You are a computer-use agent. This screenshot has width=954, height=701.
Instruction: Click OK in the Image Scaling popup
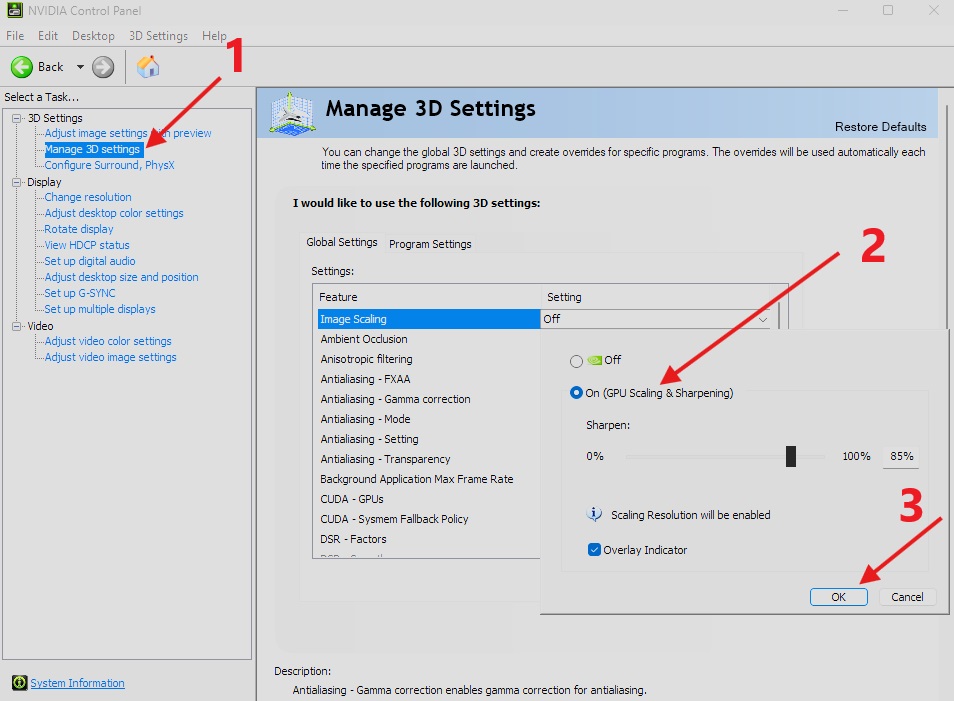coord(838,597)
